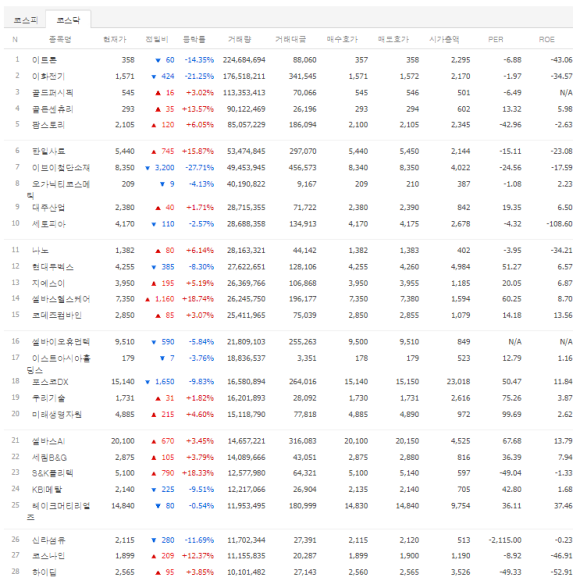Click the 전일비 column header
This screenshot has height=581, width=580.
[x=157, y=39]
